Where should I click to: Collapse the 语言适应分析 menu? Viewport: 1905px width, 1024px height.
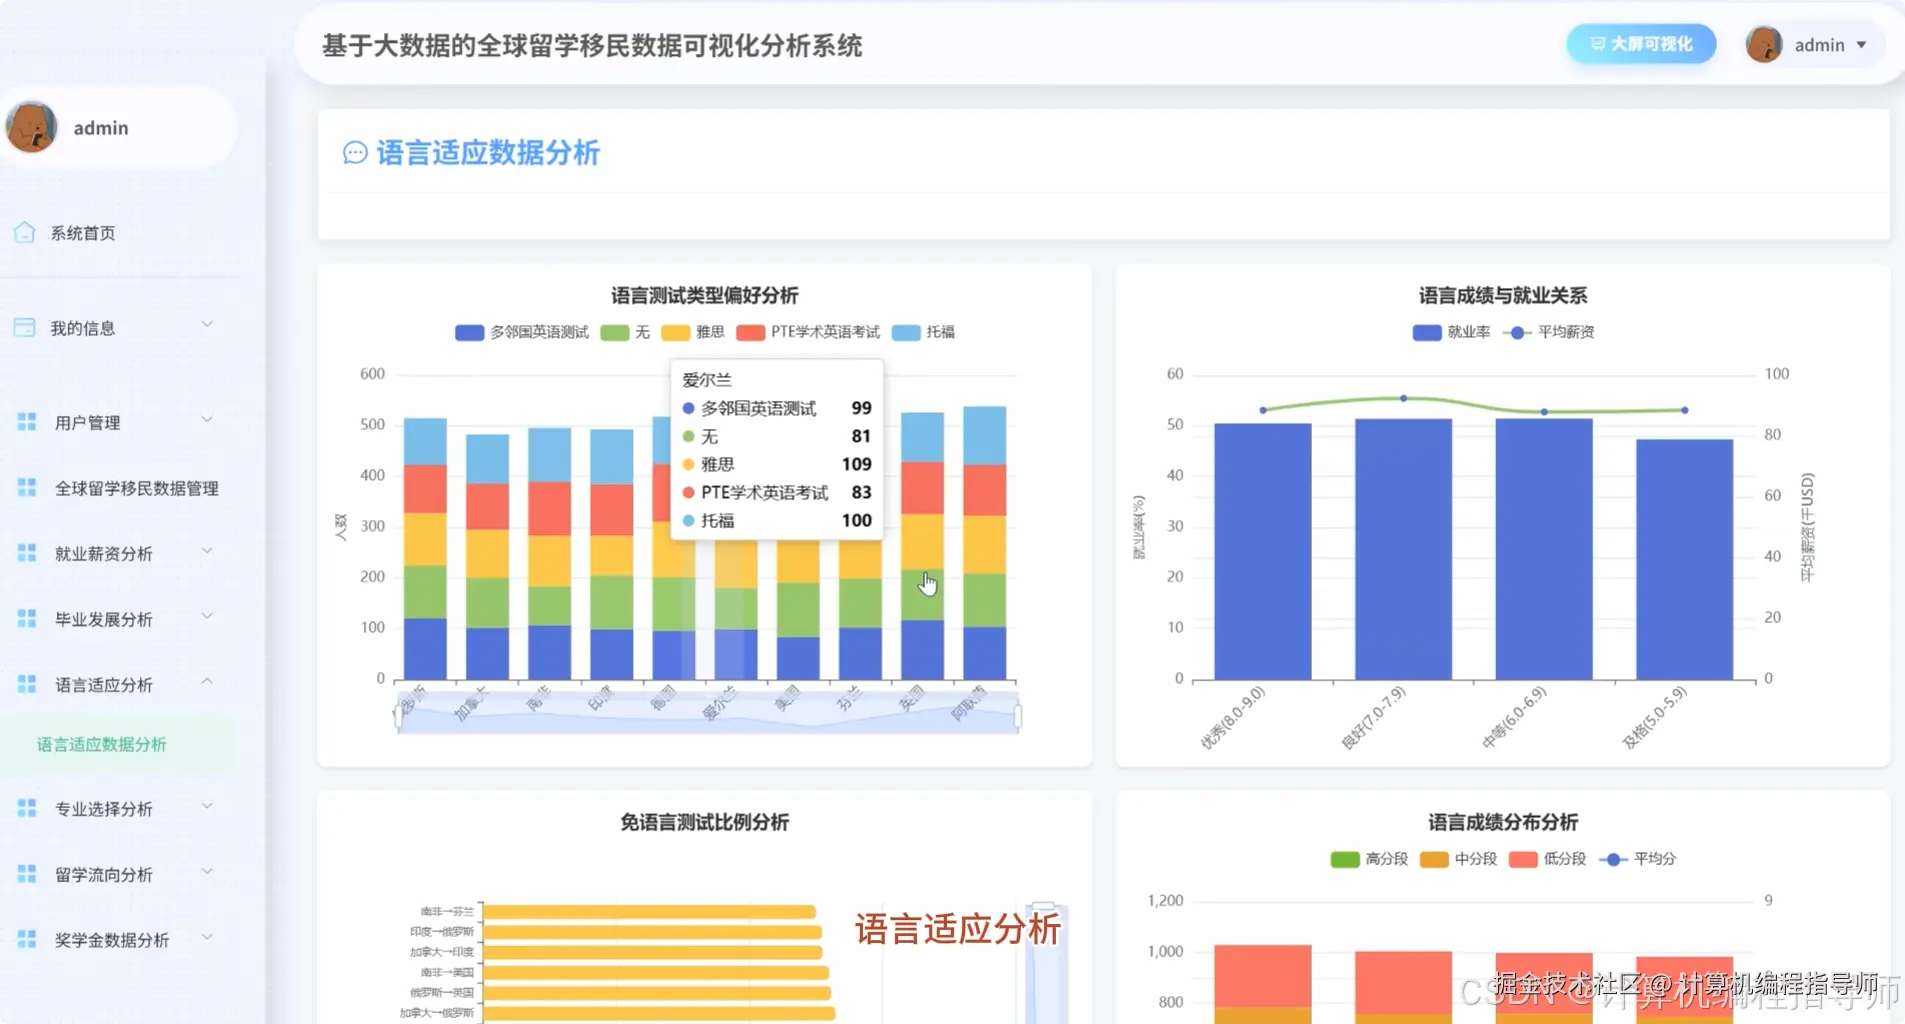[103, 683]
